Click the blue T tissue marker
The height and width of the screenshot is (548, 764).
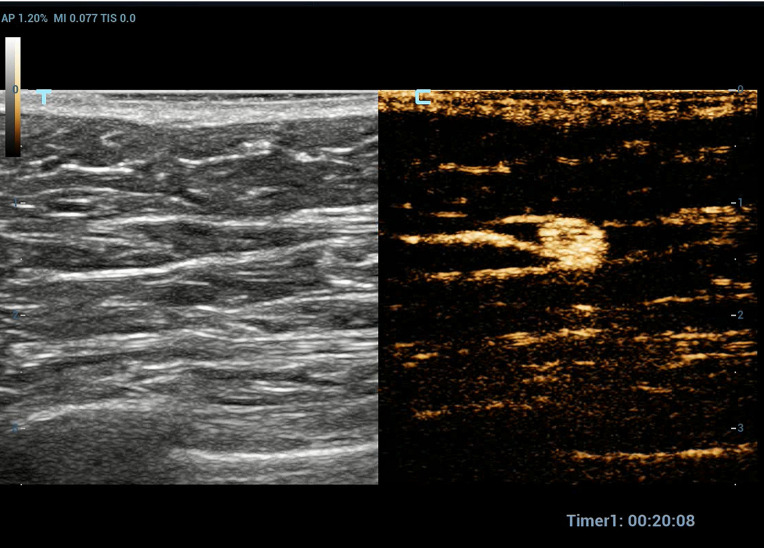44,97
